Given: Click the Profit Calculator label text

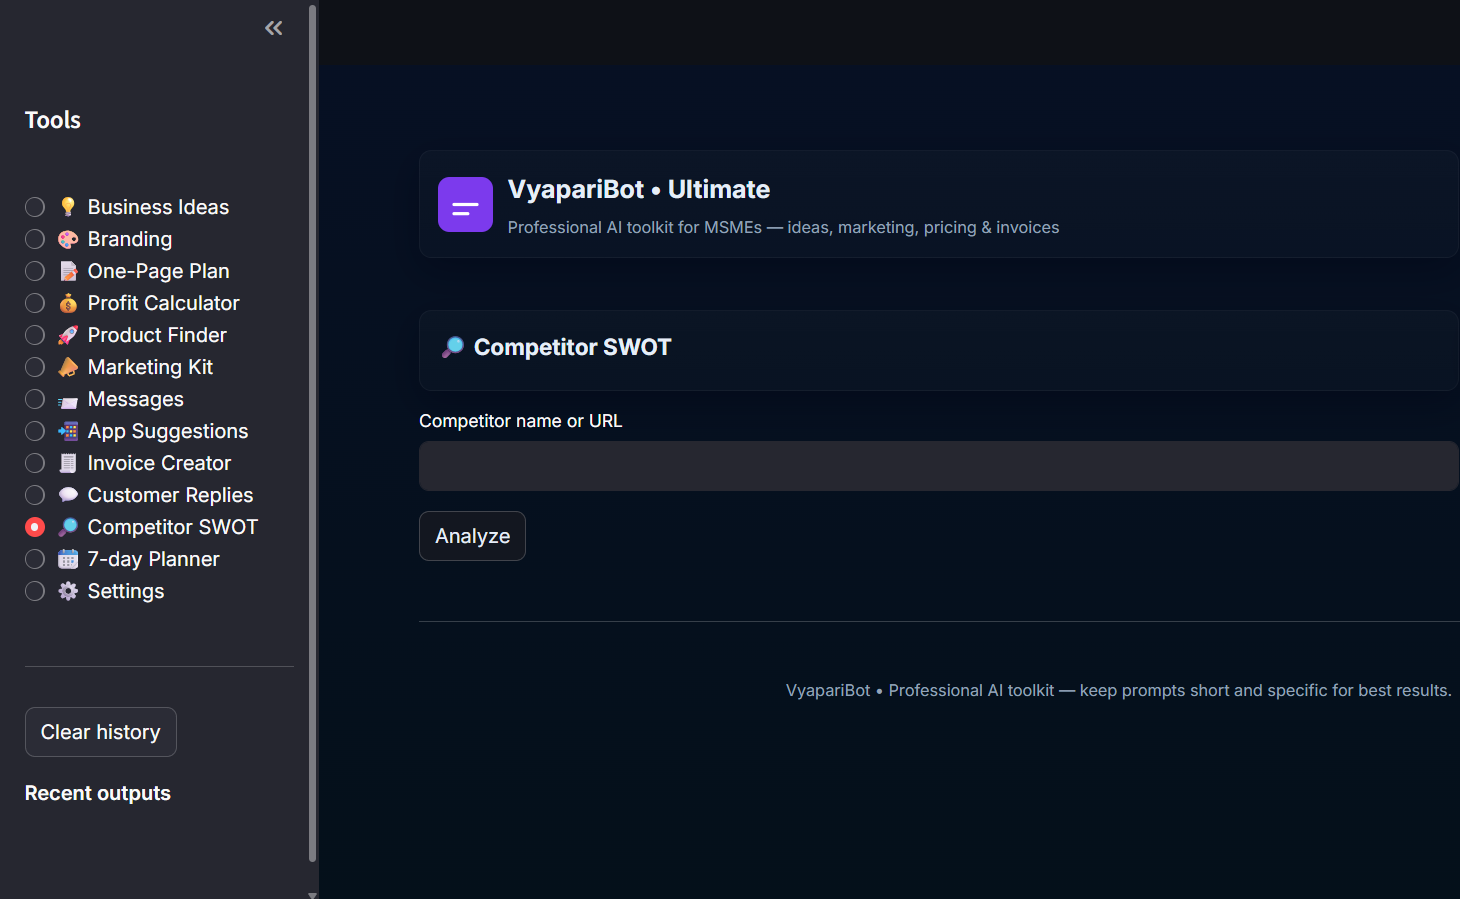Looking at the screenshot, I should point(164,303).
